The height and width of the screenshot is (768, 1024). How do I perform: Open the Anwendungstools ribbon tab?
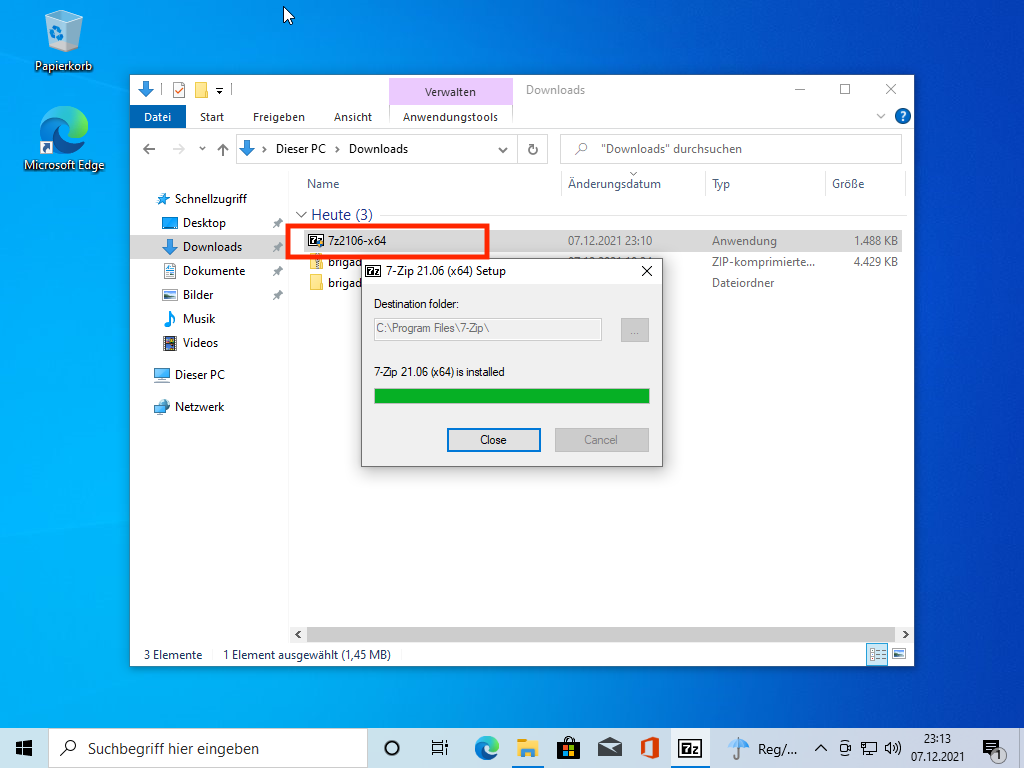(x=451, y=117)
